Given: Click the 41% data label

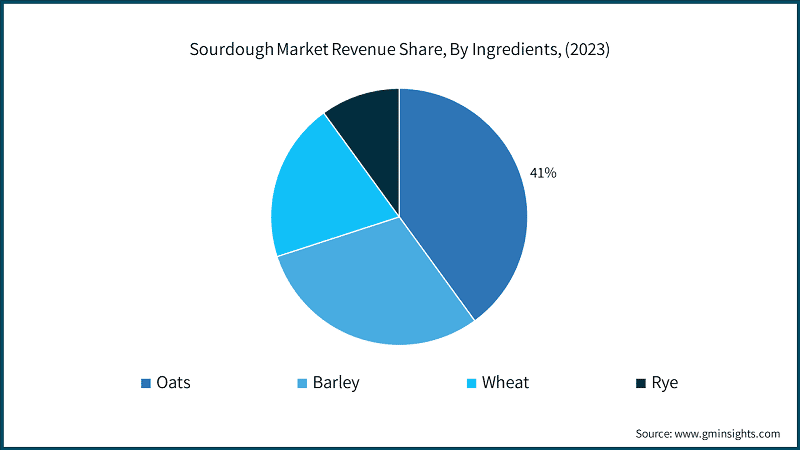Looking at the screenshot, I should coord(543,173).
